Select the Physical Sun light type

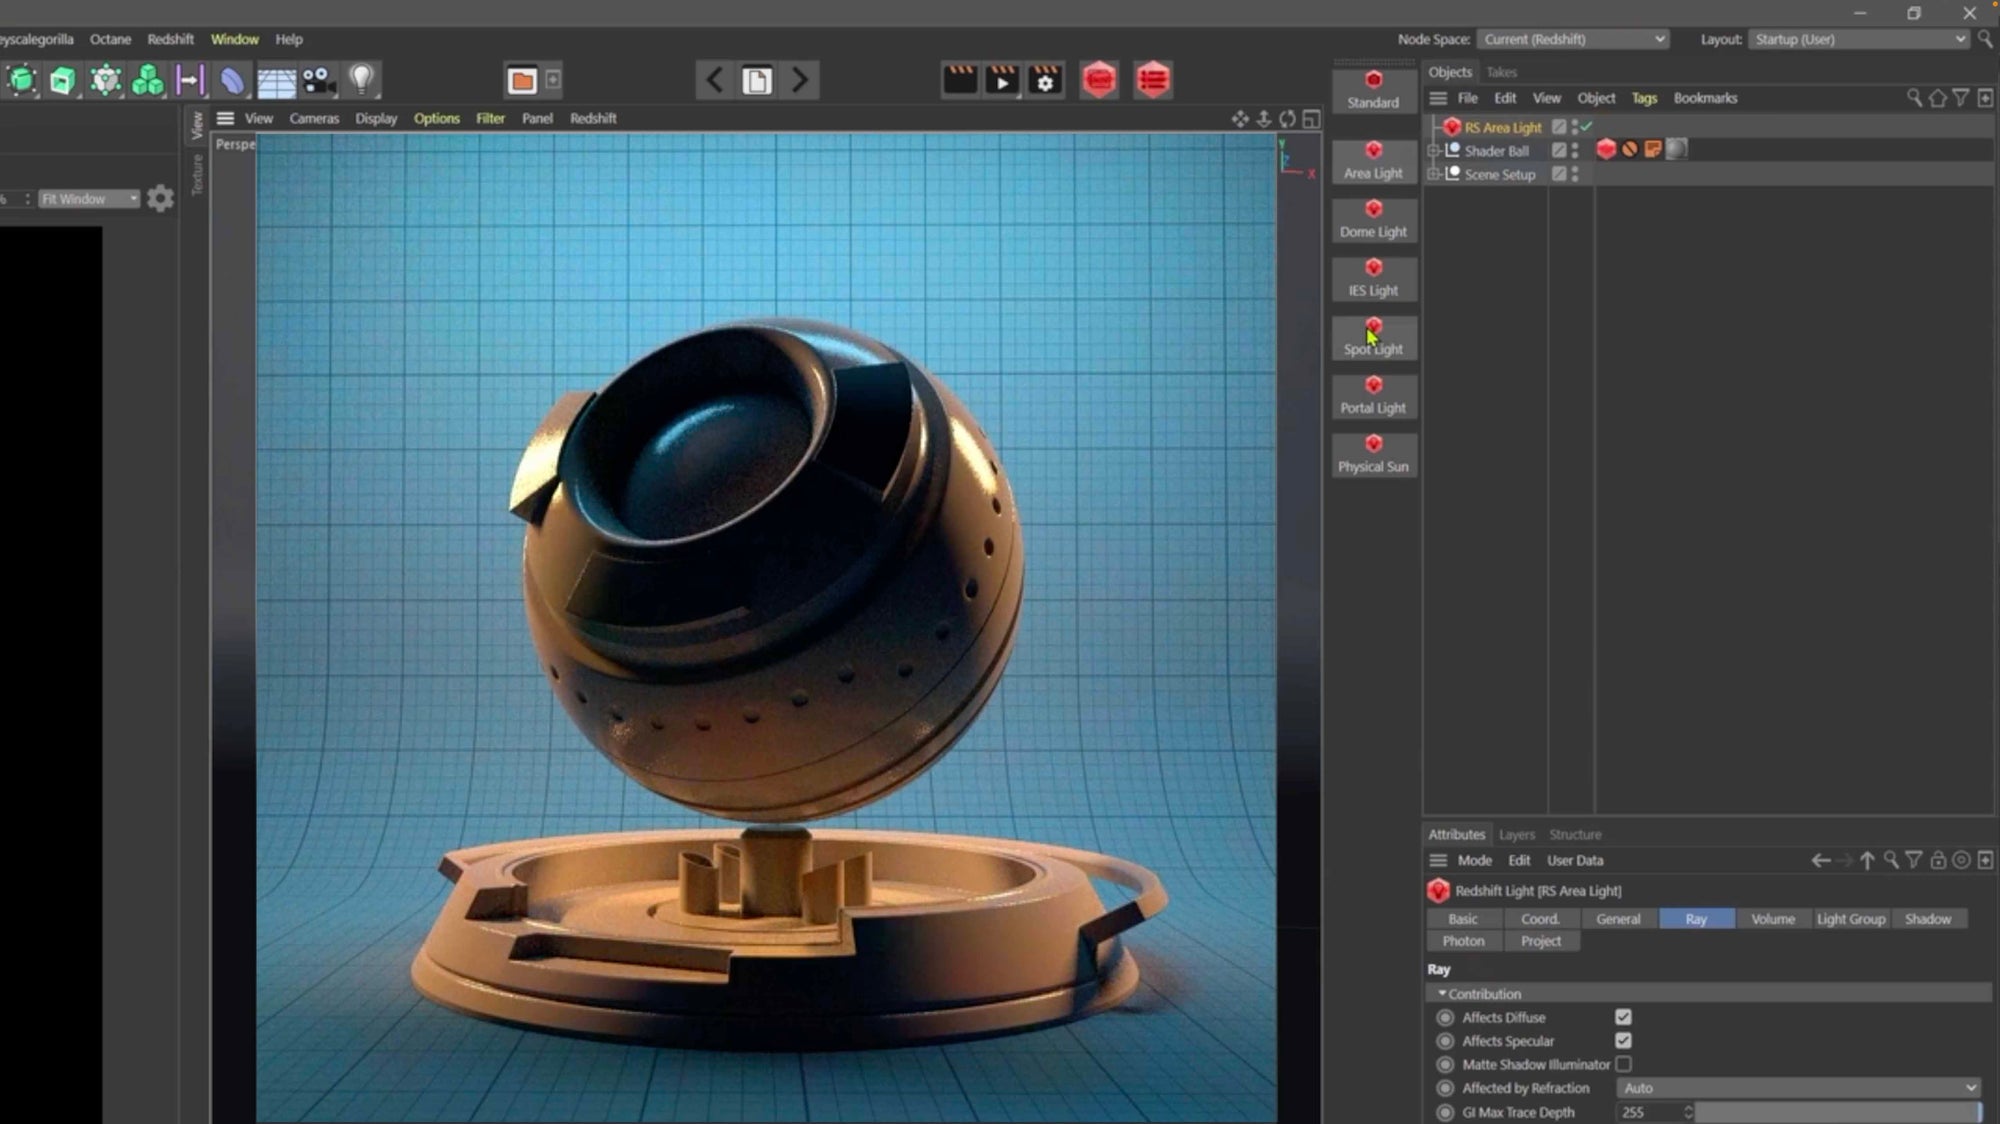click(x=1373, y=453)
